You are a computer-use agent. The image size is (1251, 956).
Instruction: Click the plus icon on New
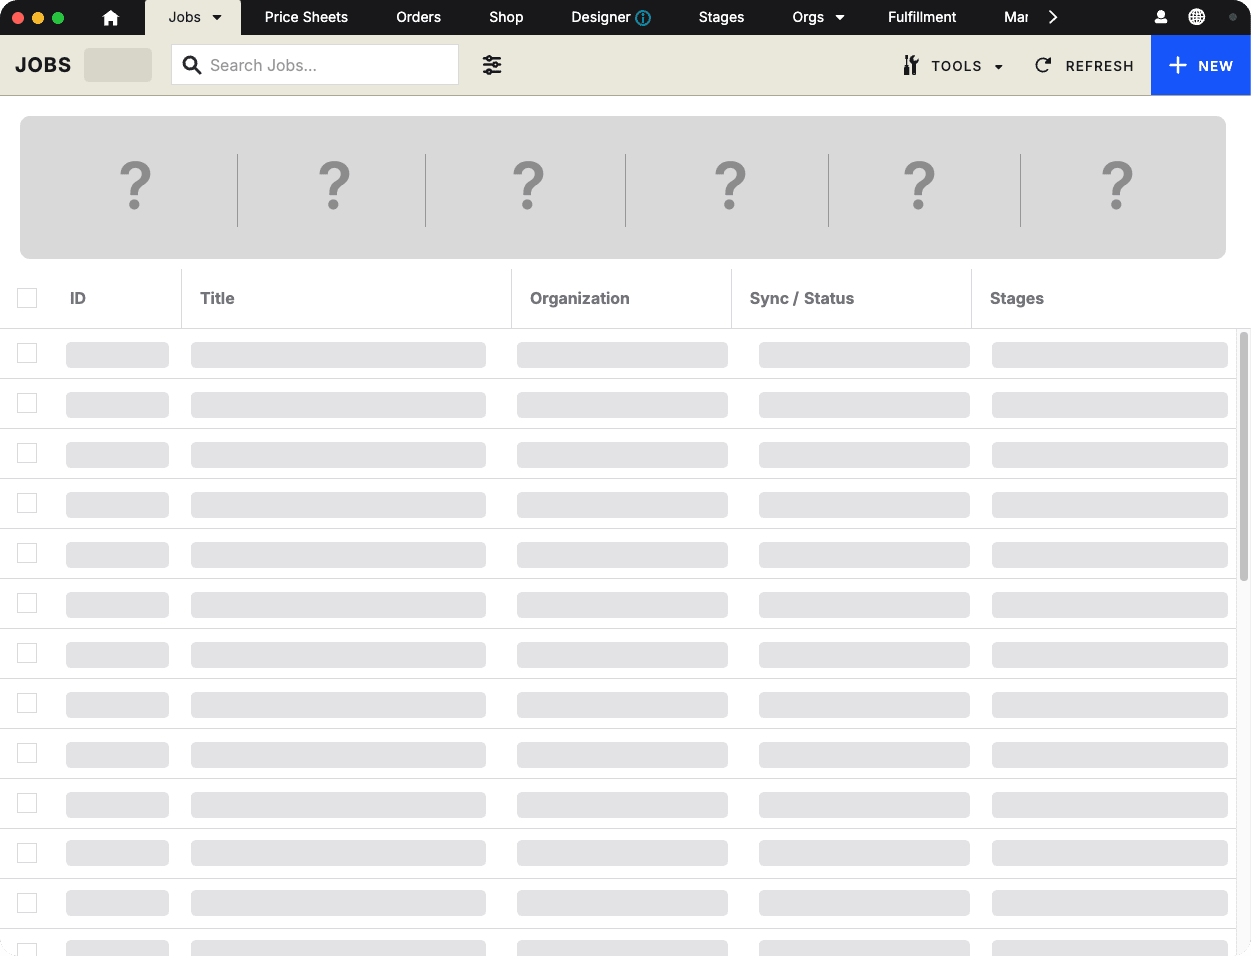coord(1178,65)
